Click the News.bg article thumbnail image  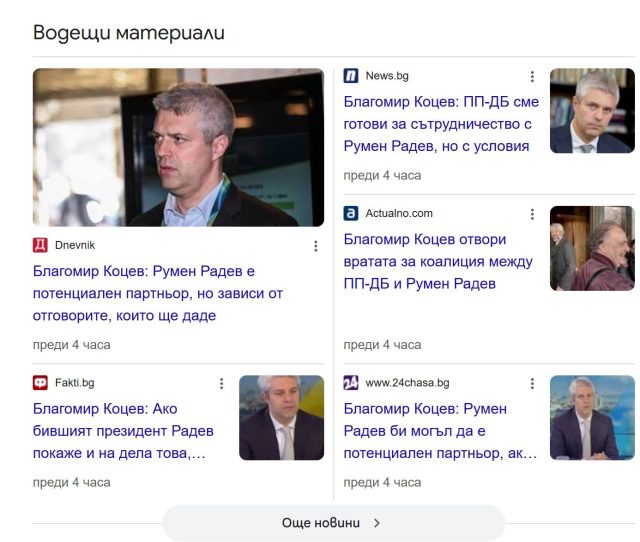tap(592, 110)
